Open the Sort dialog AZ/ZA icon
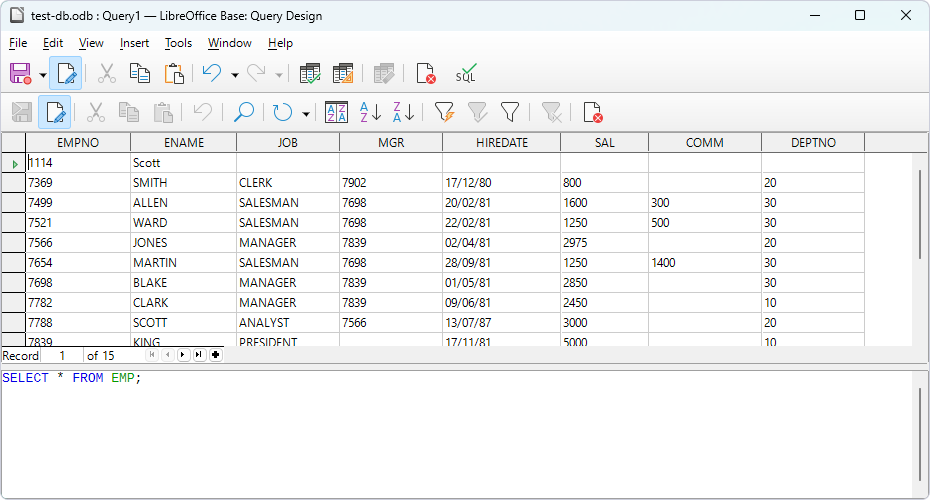The width and height of the screenshot is (930, 500). point(336,112)
